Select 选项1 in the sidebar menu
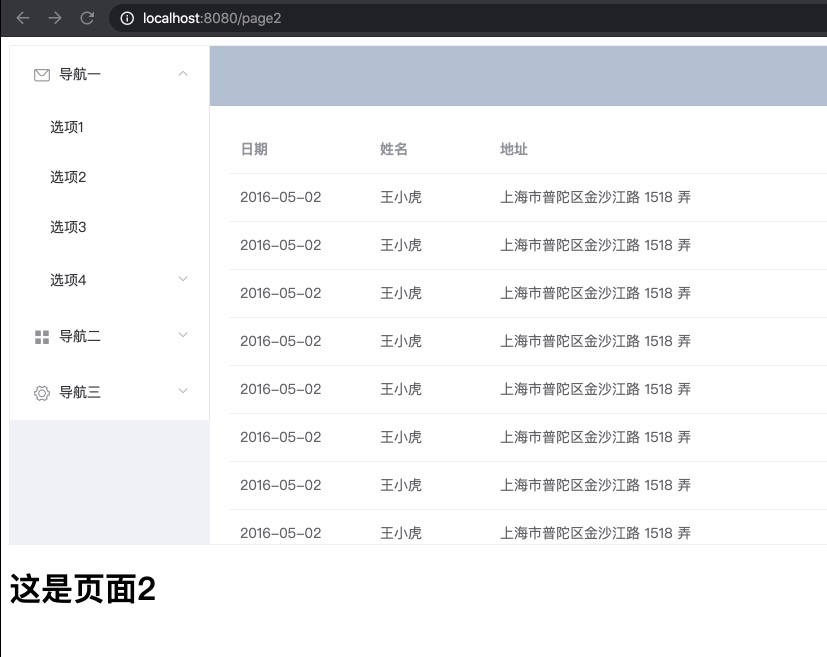827x657 pixels. [x=68, y=127]
